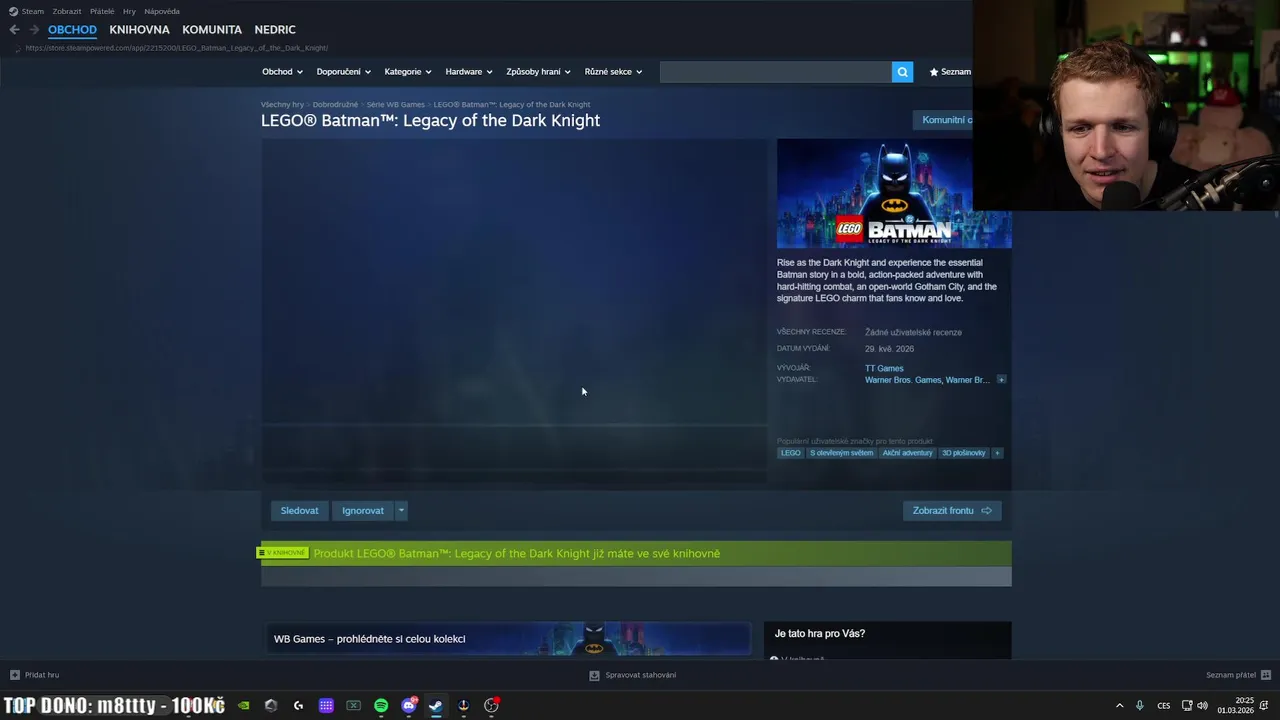The width and height of the screenshot is (1280, 720).
Task: Open the WB Games collection banner
Action: click(x=508, y=639)
